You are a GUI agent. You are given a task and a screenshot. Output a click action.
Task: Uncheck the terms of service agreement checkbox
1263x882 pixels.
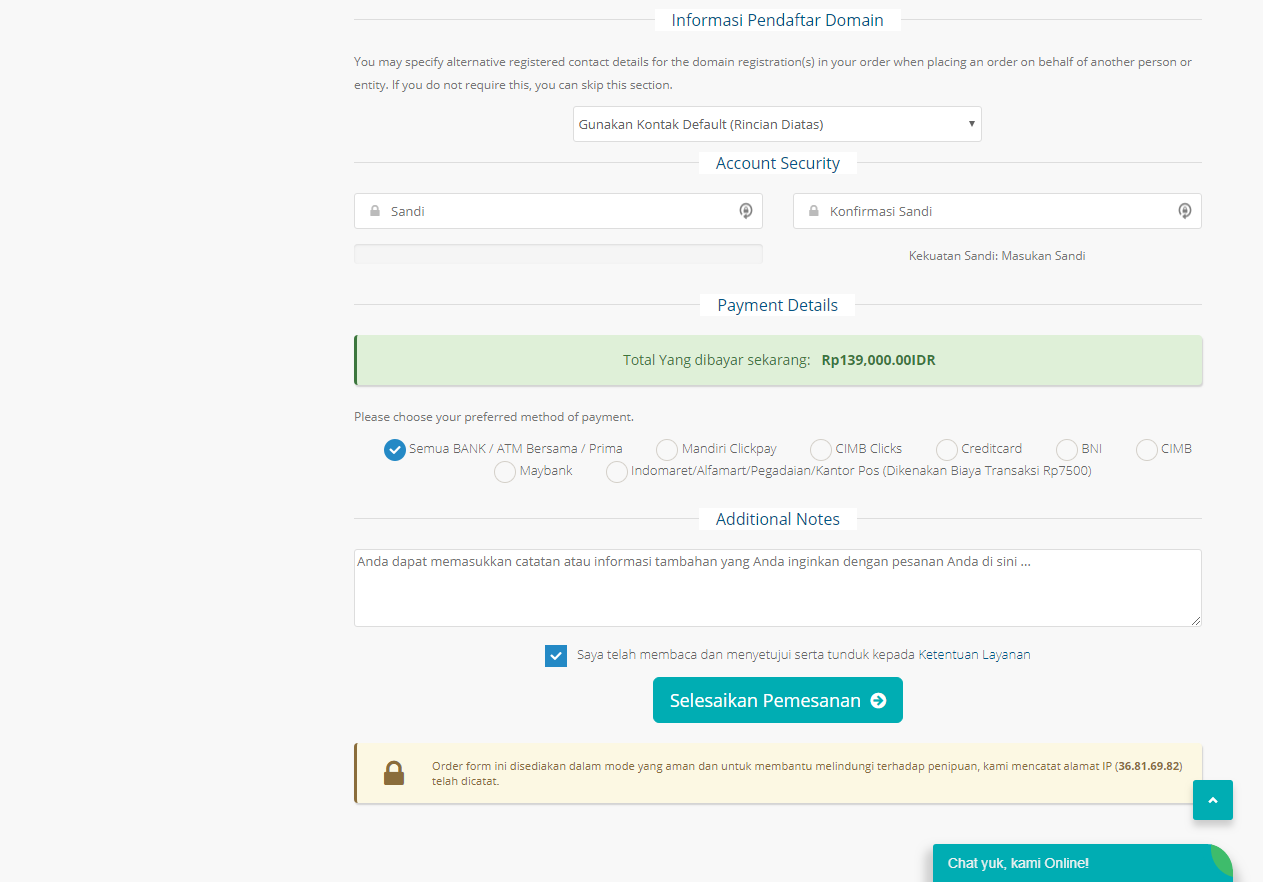(x=556, y=656)
